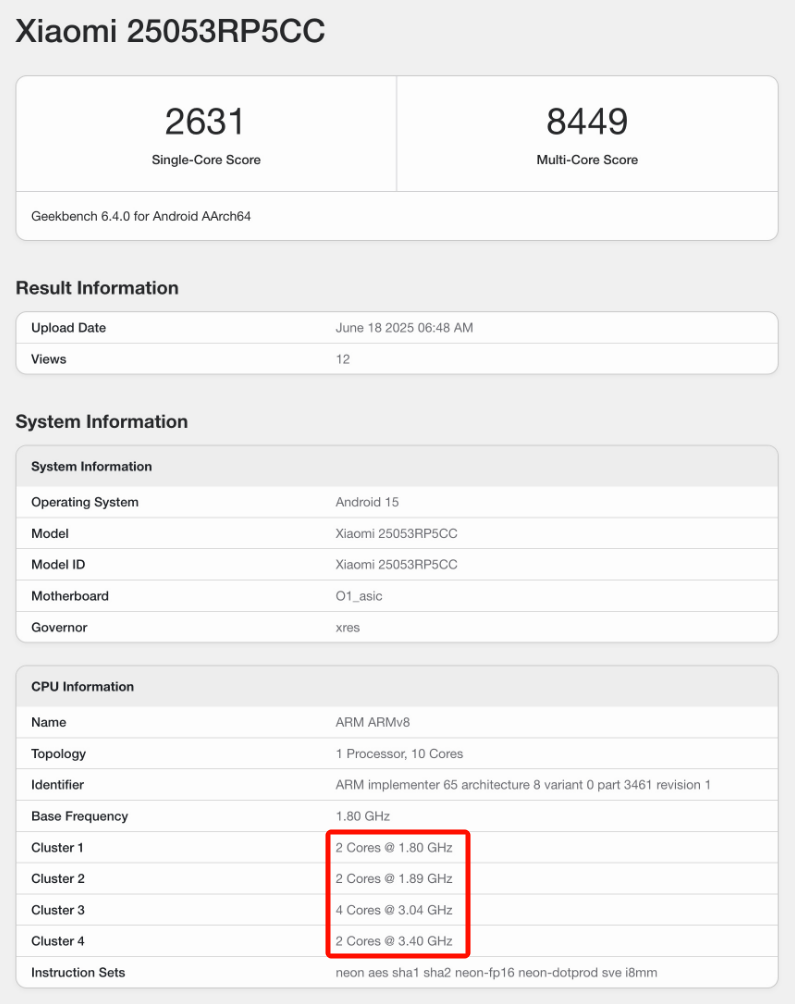Screen dimensions: 795x1004
Task: Click the Android 15 operating system value
Action: point(367,502)
